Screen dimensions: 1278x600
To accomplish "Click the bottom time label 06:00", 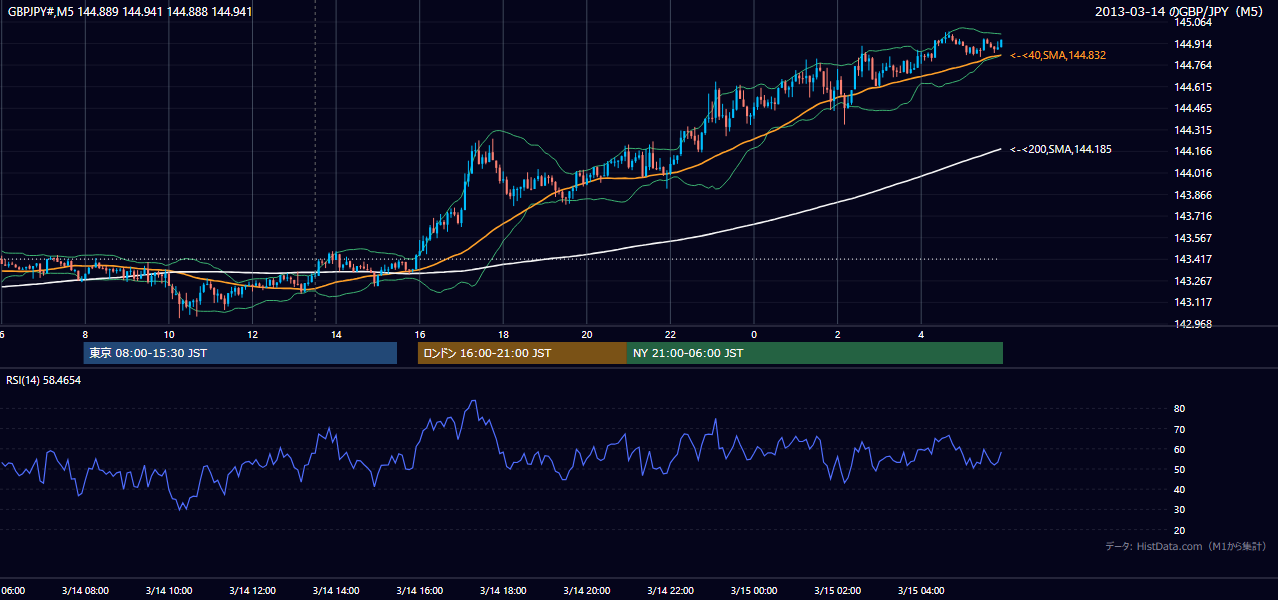I will 12,590.
